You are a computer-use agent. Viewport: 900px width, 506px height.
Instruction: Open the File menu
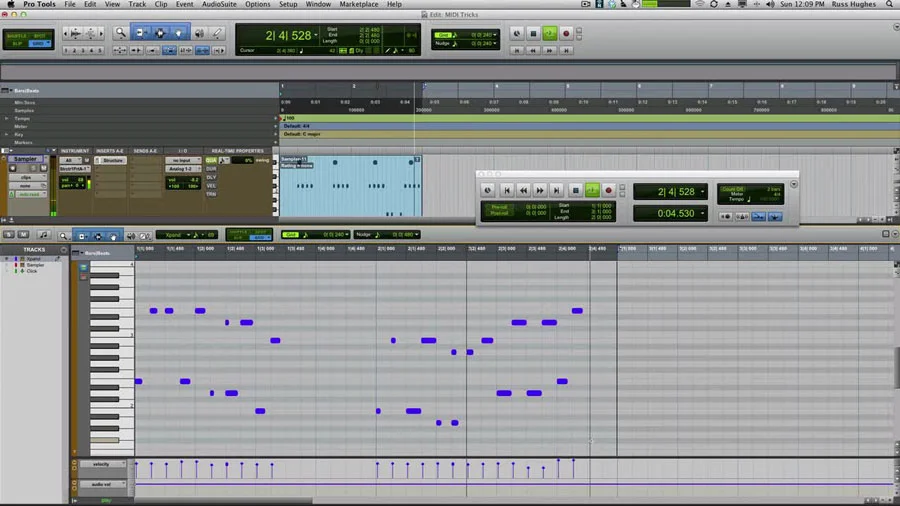pyautogui.click(x=70, y=4)
